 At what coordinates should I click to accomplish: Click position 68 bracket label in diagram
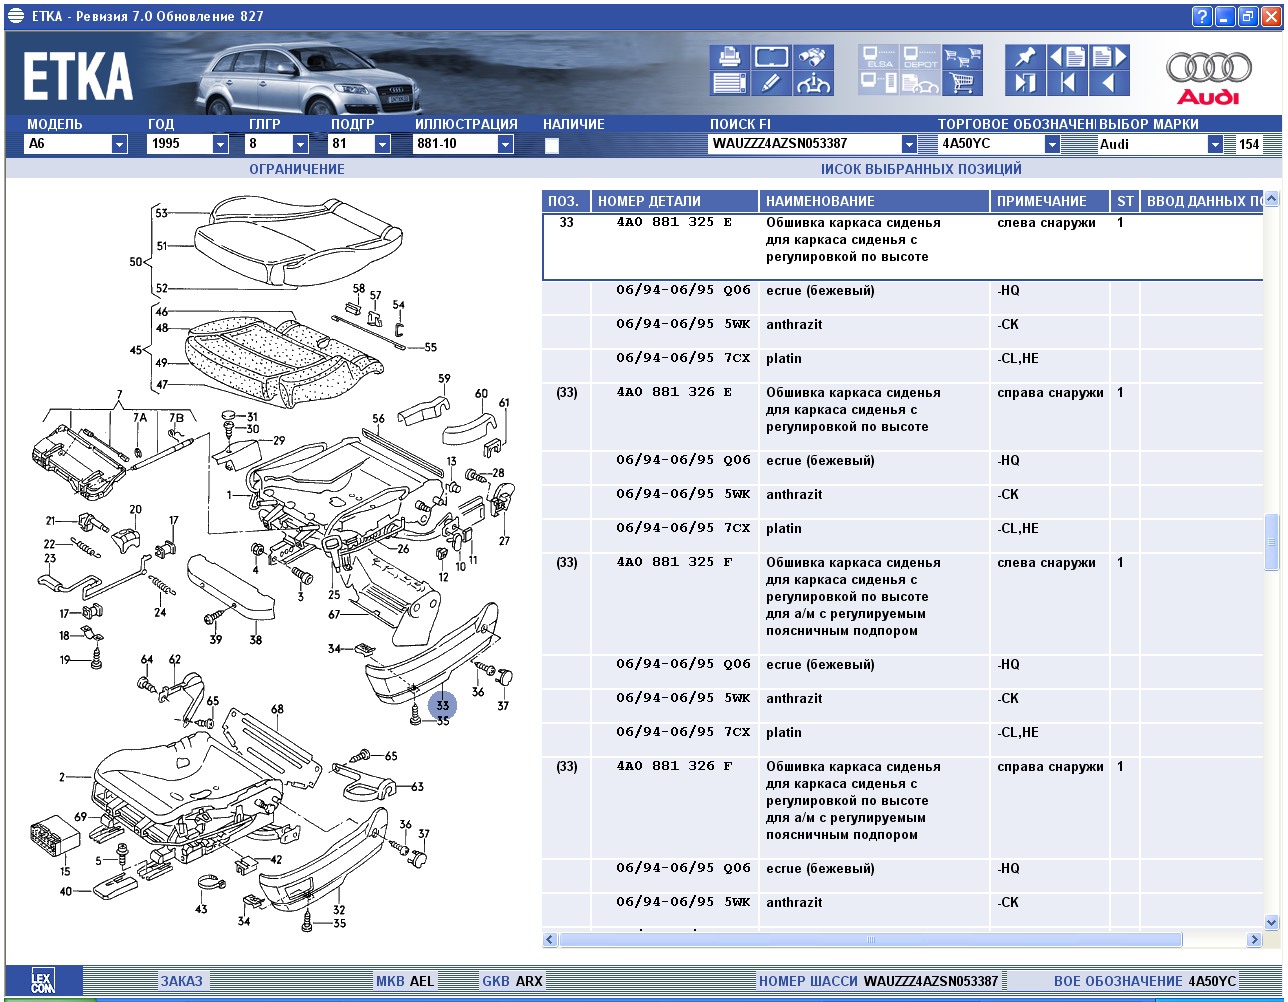click(276, 710)
